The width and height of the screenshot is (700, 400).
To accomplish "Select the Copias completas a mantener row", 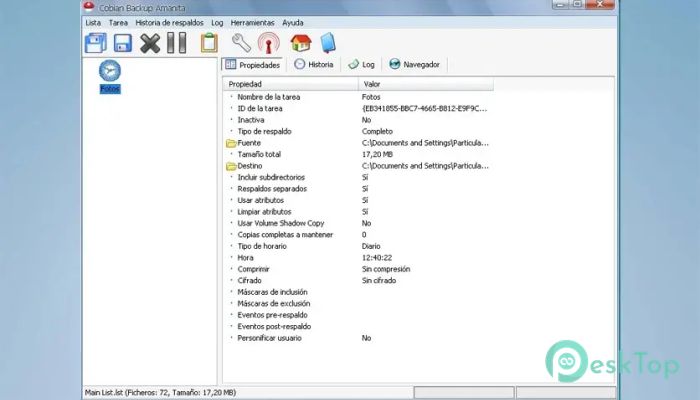I will (x=358, y=235).
